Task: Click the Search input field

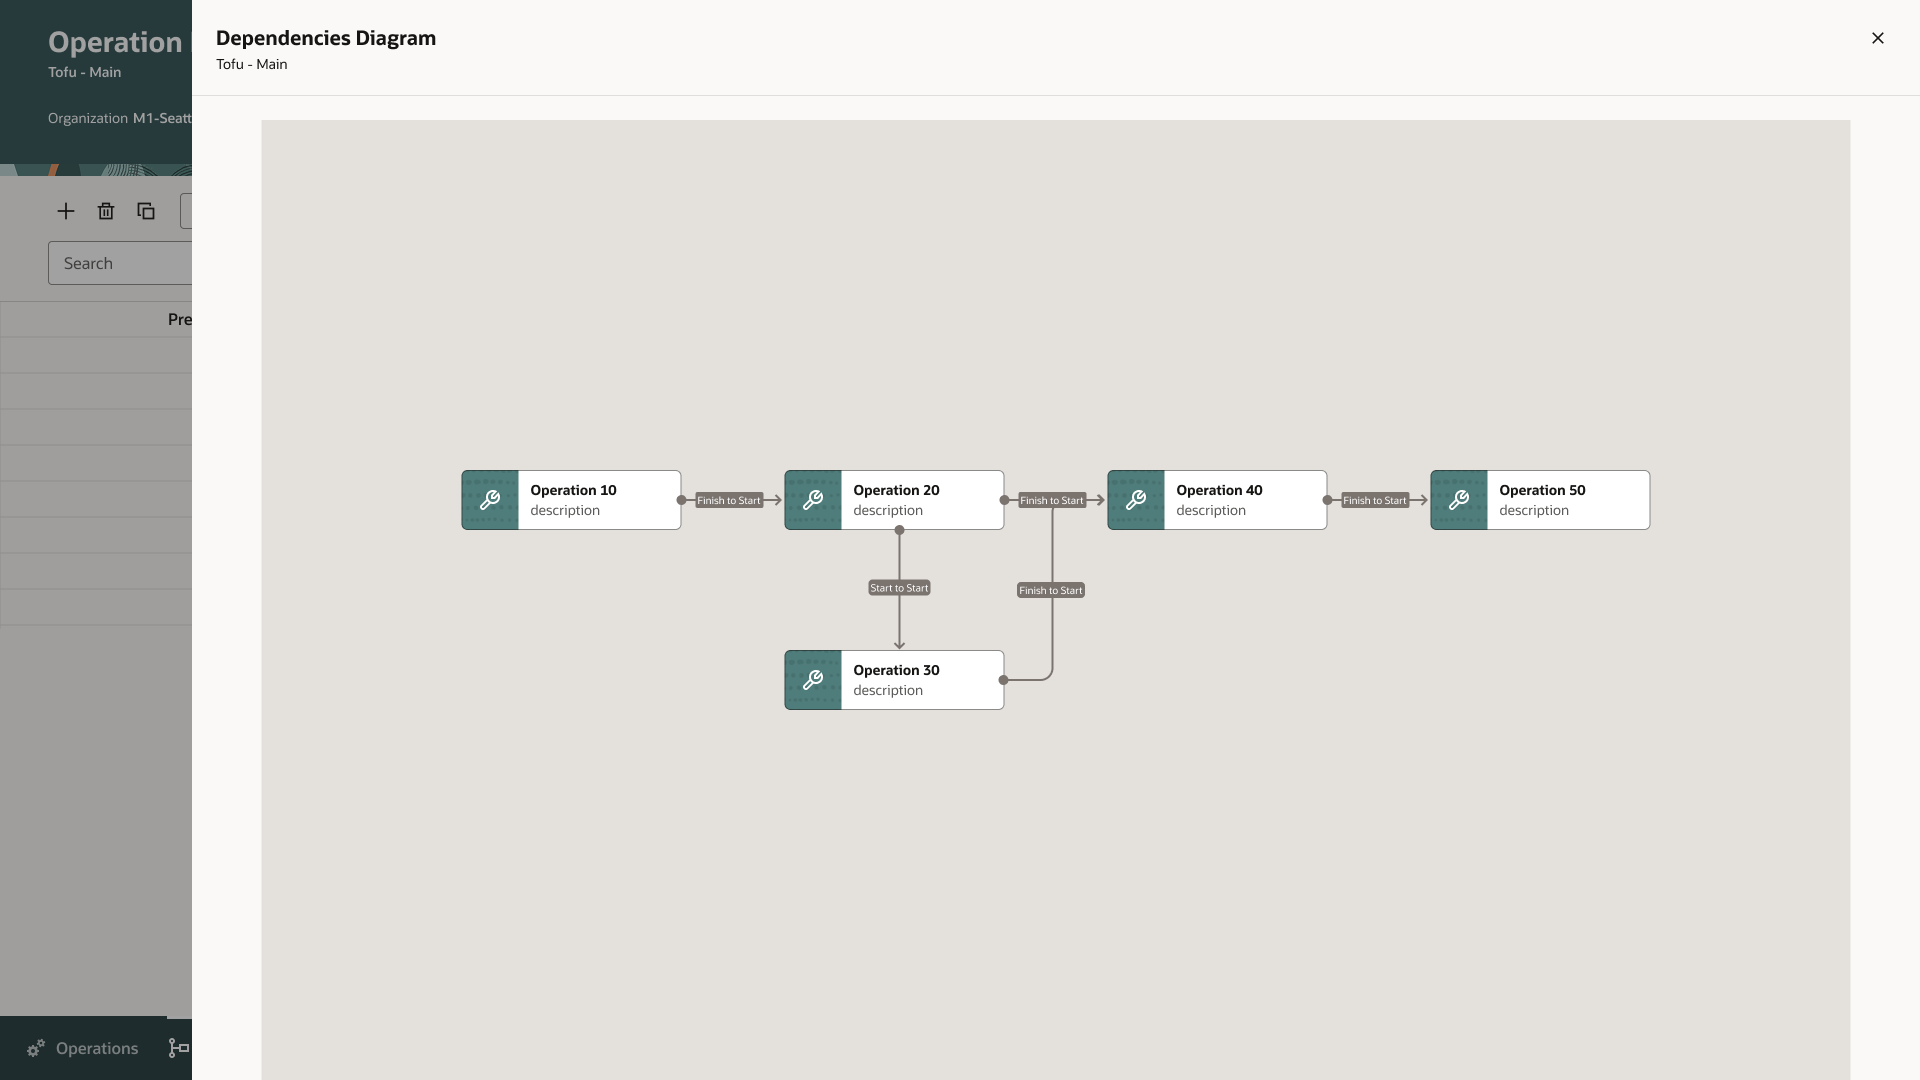Action: (x=120, y=263)
